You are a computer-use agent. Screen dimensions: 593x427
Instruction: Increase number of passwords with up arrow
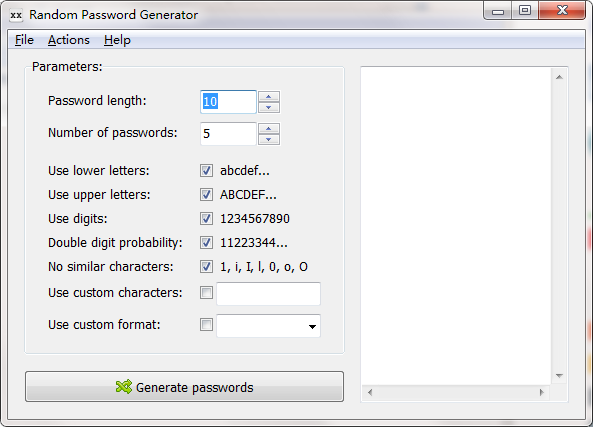(x=269, y=129)
